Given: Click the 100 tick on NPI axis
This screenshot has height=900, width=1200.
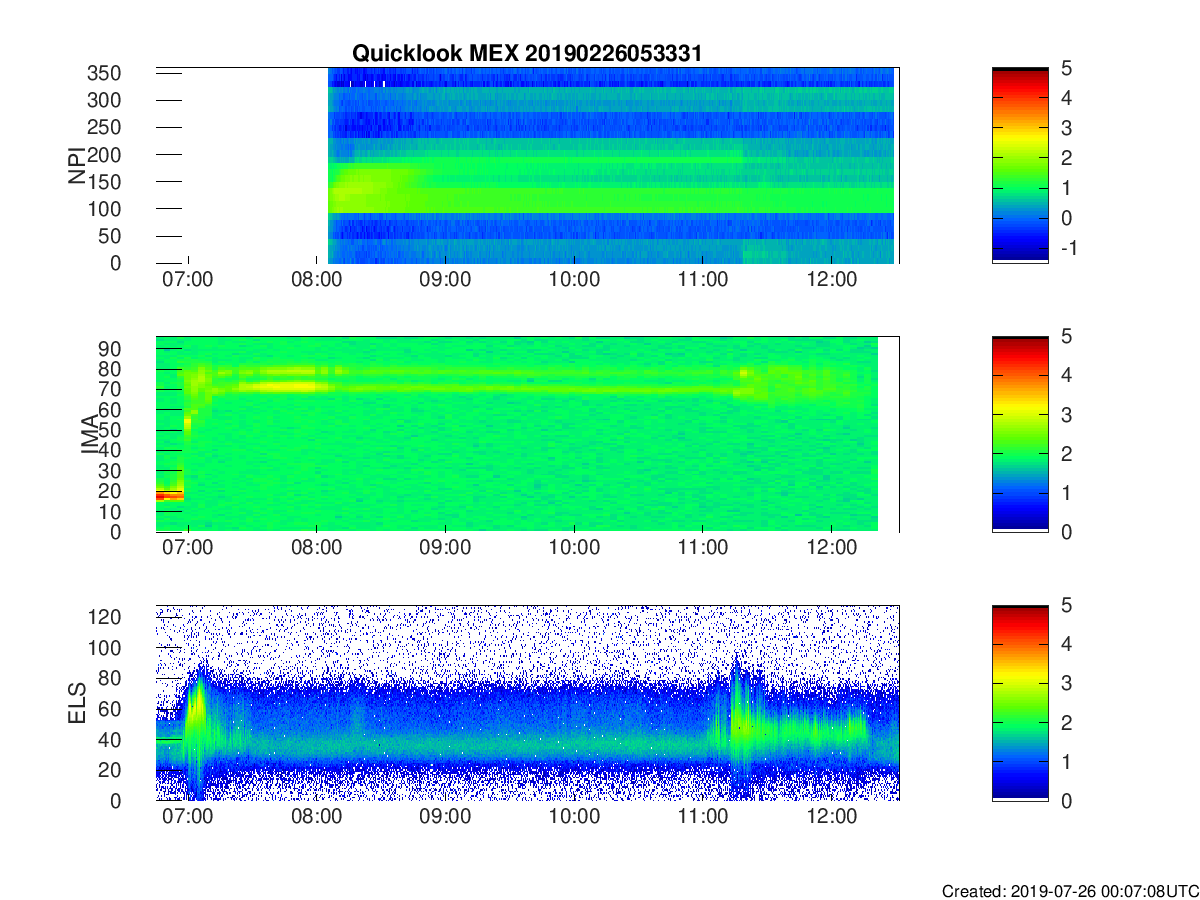Looking at the screenshot, I should click(106, 209).
